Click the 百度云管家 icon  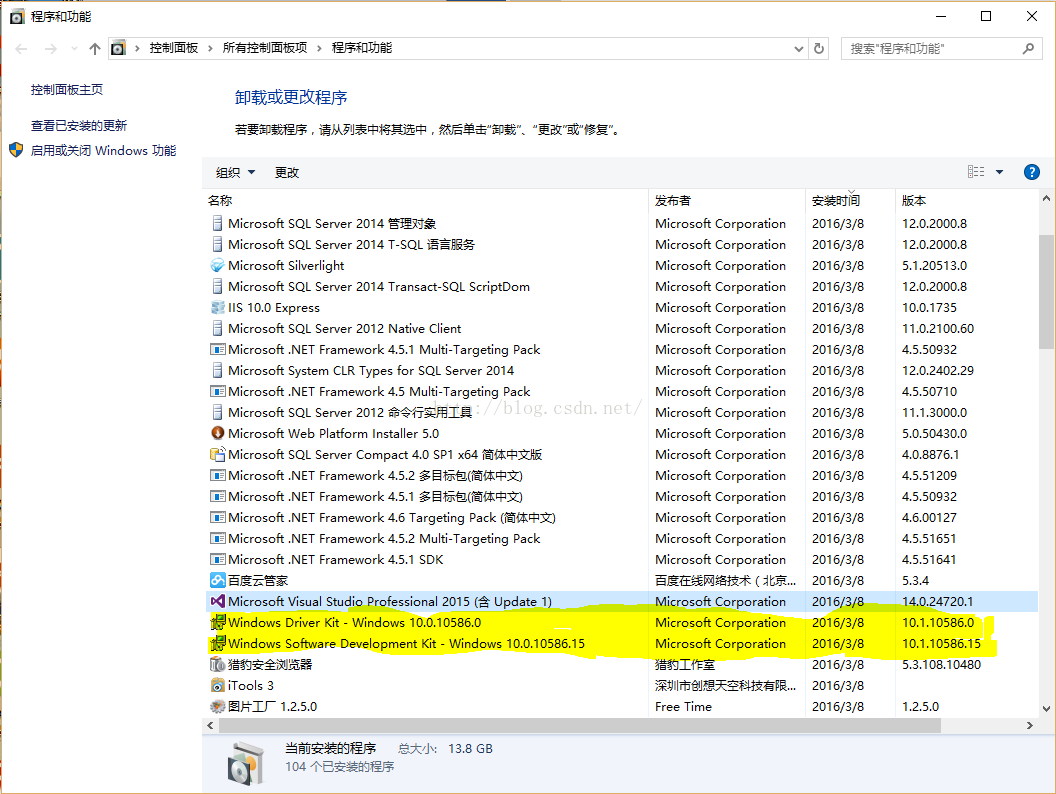218,581
